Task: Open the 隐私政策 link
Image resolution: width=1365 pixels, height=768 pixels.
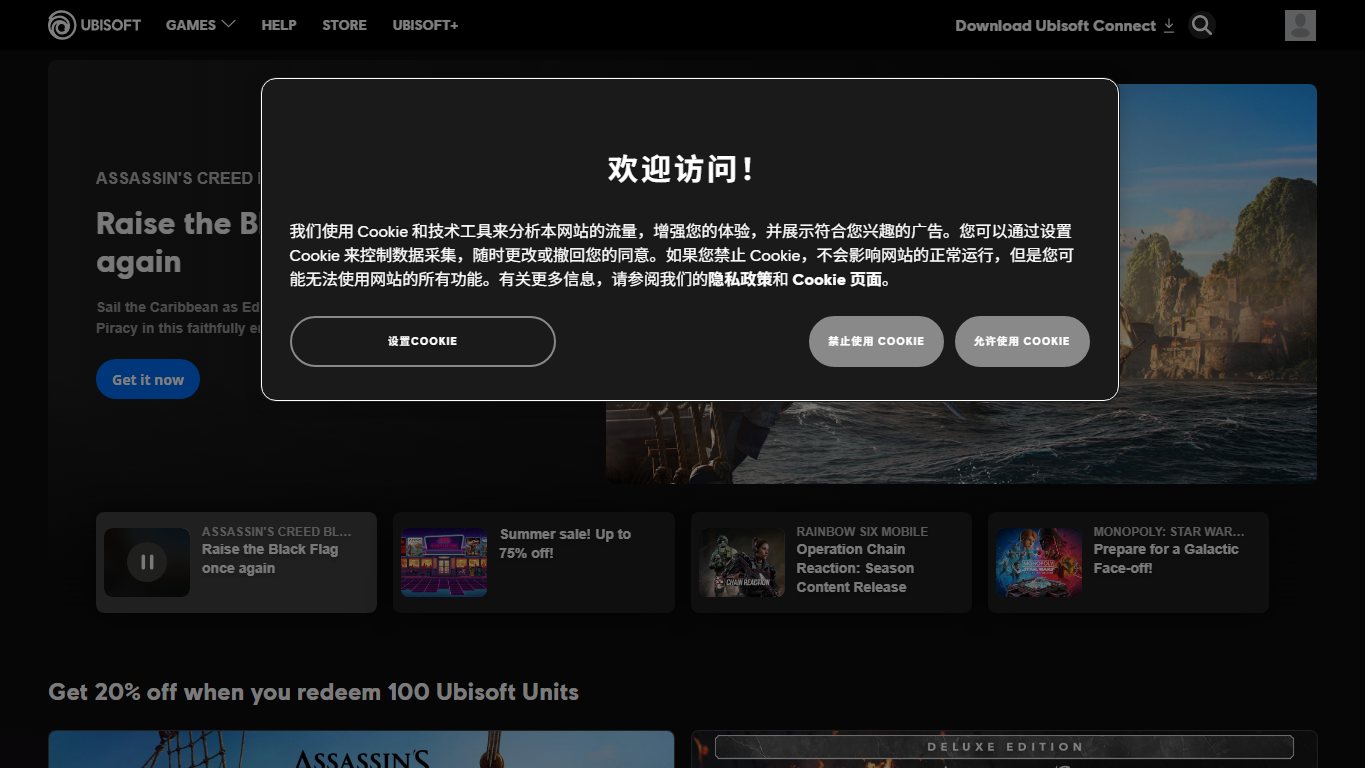Action: 740,279
